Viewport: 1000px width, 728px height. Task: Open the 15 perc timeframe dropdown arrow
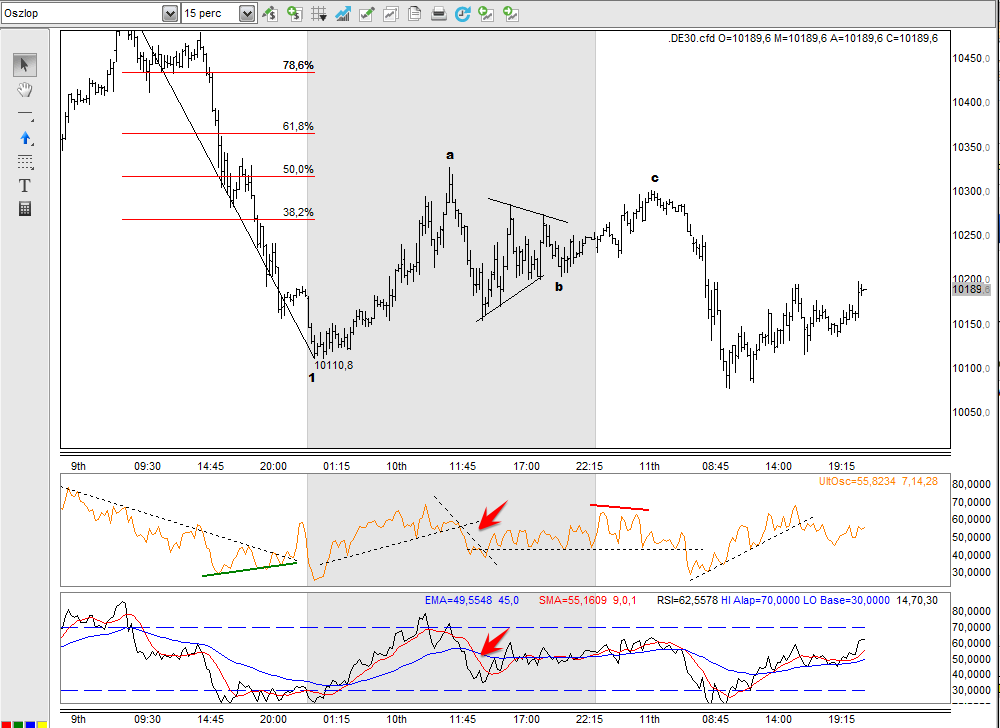pyautogui.click(x=247, y=13)
